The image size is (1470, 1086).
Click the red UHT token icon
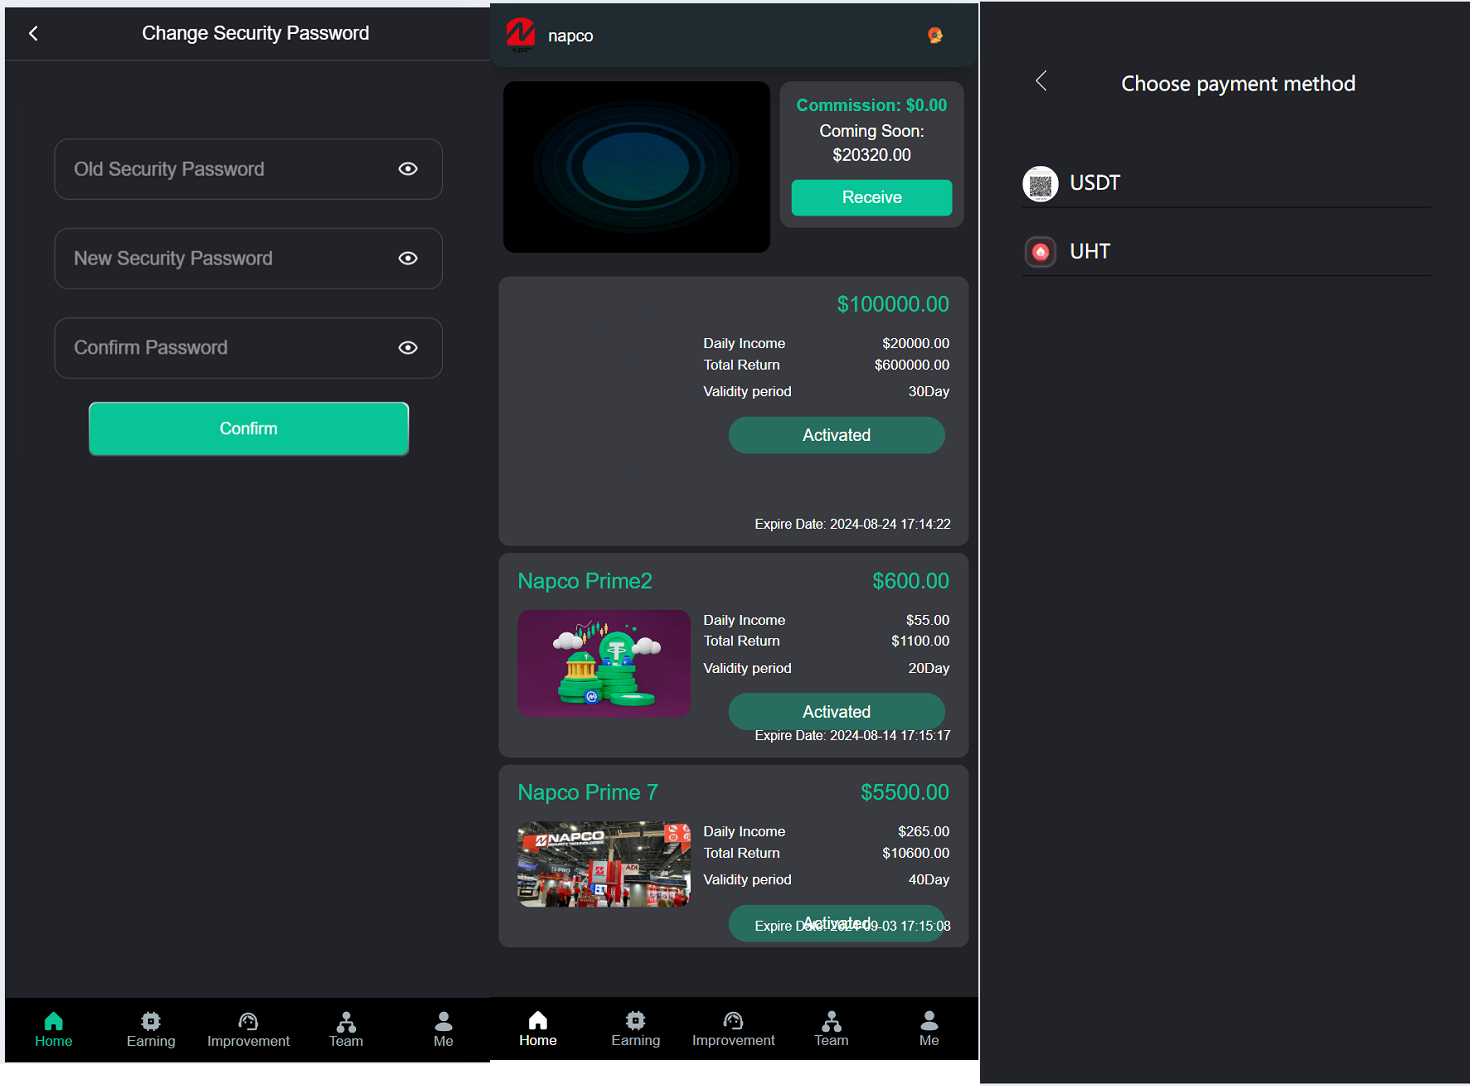1040,252
